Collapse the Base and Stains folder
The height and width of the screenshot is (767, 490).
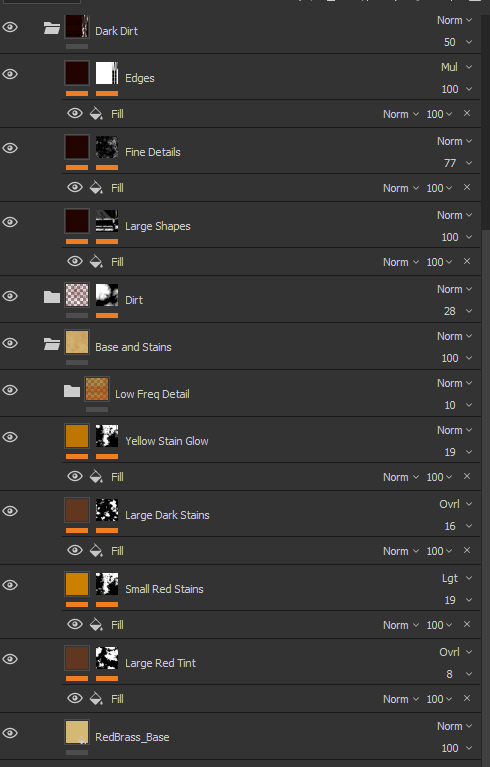[x=51, y=344]
